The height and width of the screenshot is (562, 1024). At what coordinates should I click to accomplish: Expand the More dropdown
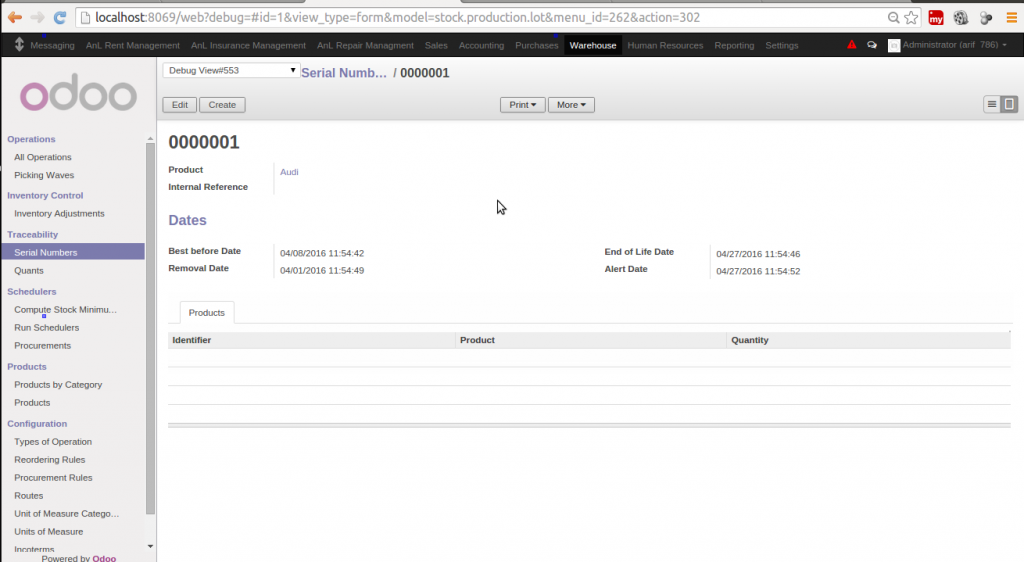point(571,104)
